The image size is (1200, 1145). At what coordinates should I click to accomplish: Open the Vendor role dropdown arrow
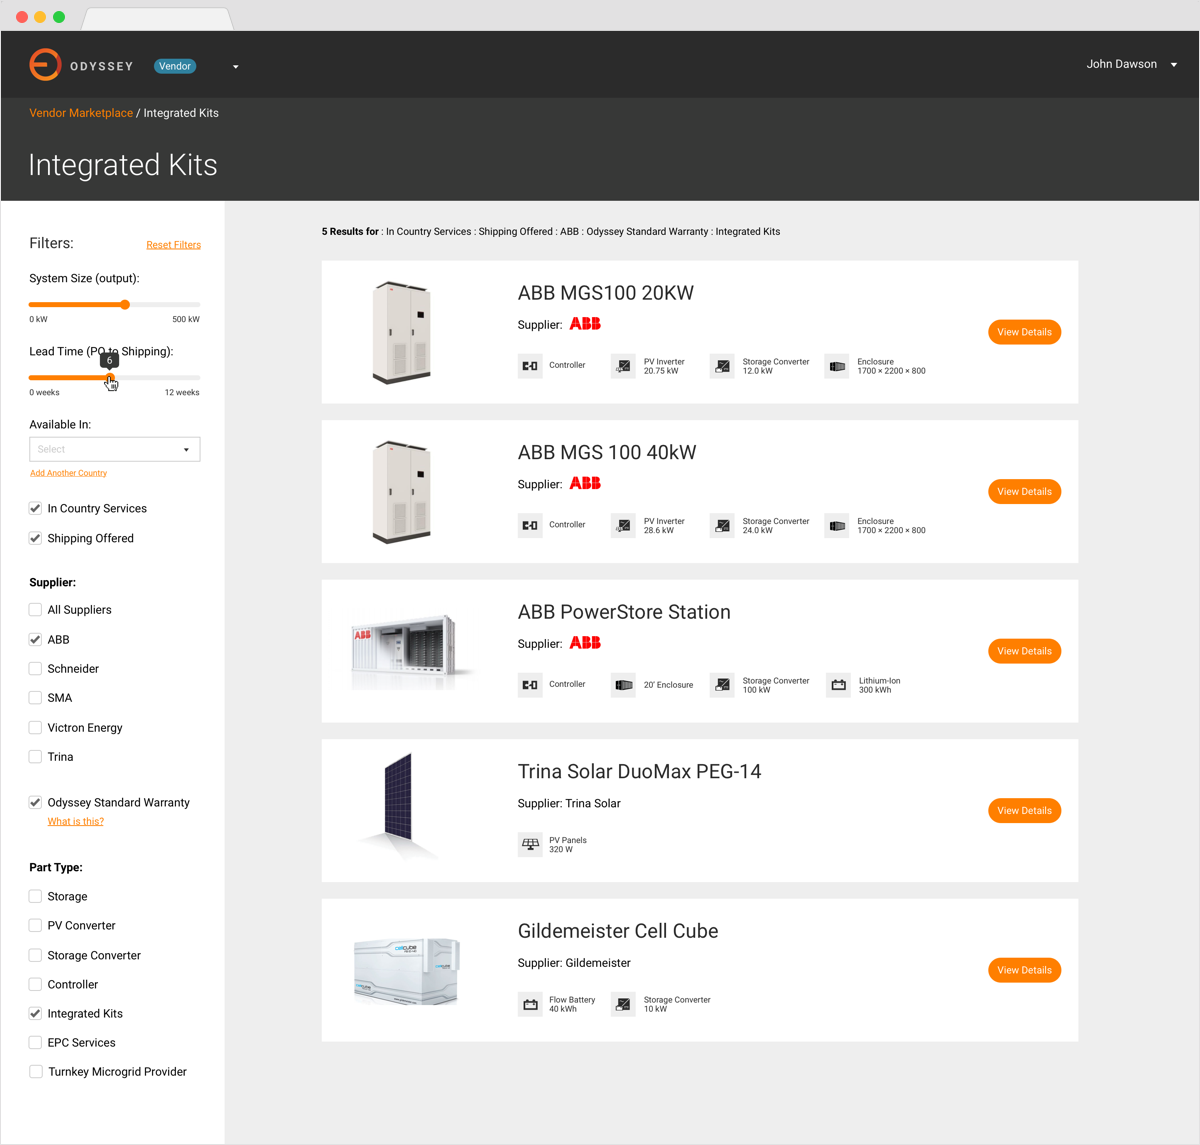pos(236,67)
